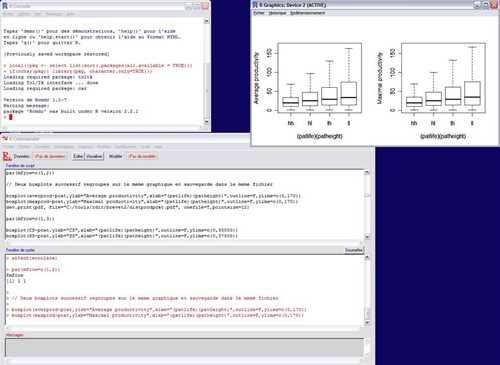Open Graphes menu in R Commander
Screen dimensions: 500x365
click(86, 147)
